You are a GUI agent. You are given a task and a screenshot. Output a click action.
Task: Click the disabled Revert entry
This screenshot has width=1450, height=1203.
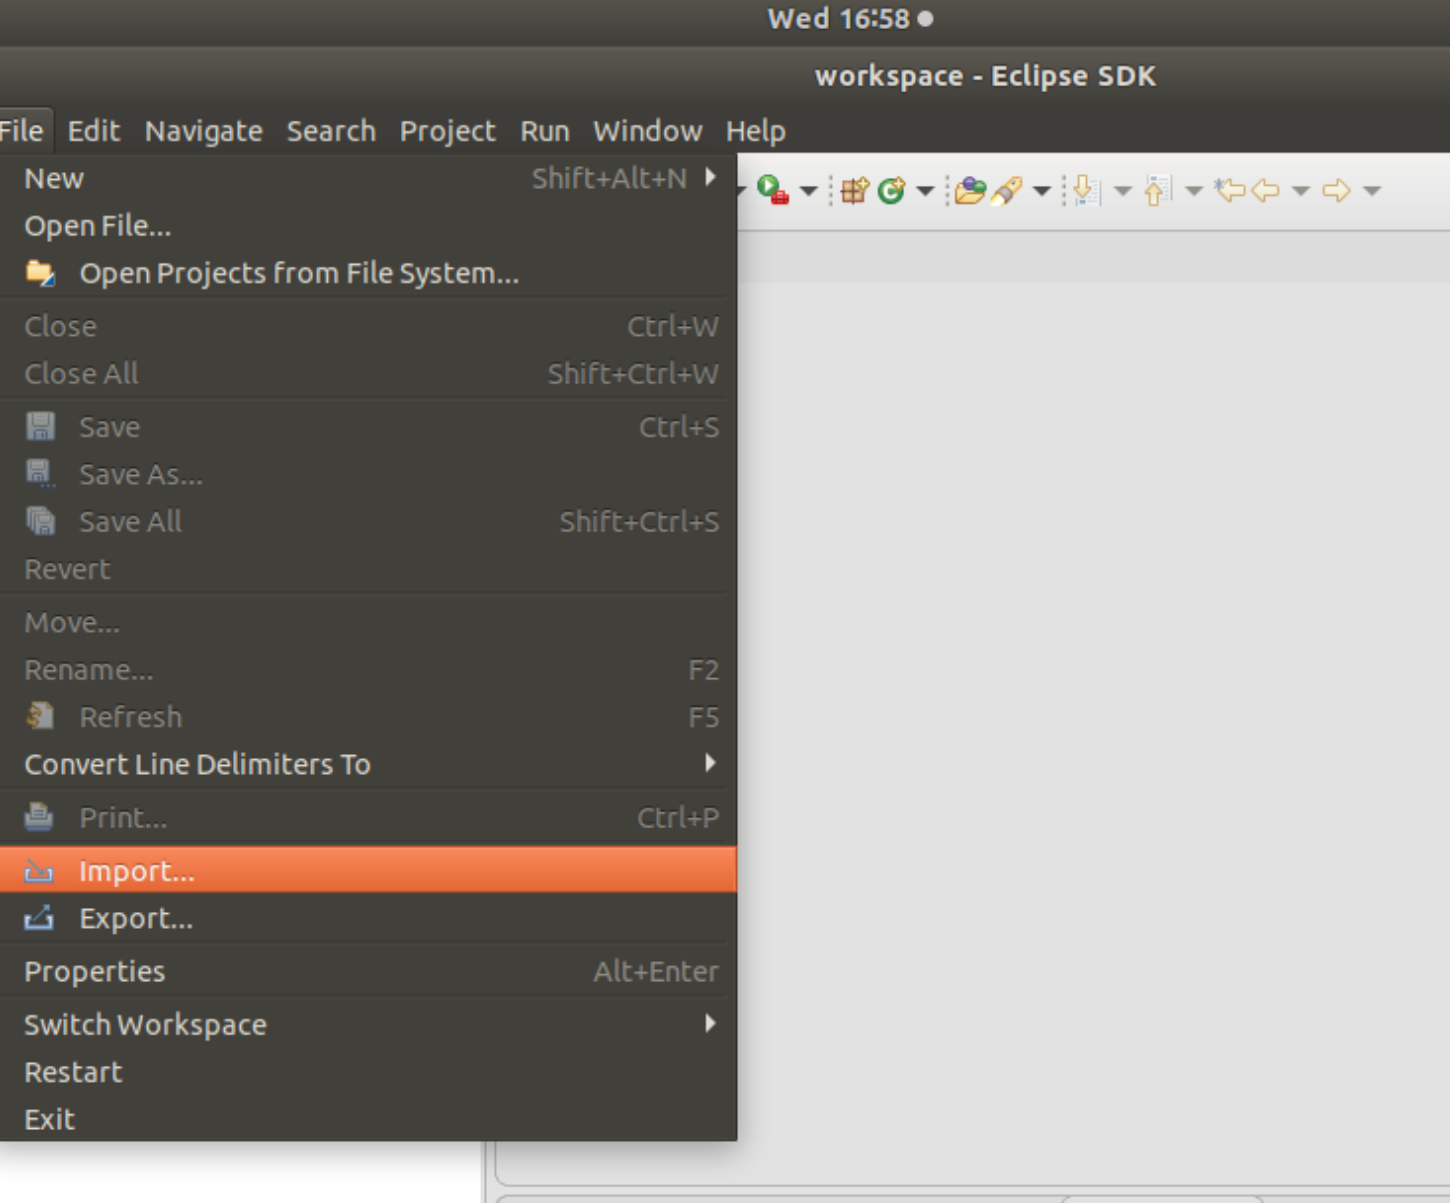(368, 569)
